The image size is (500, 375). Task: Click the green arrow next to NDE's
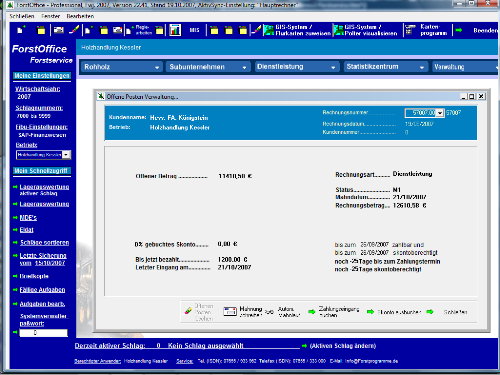[x=15, y=218]
